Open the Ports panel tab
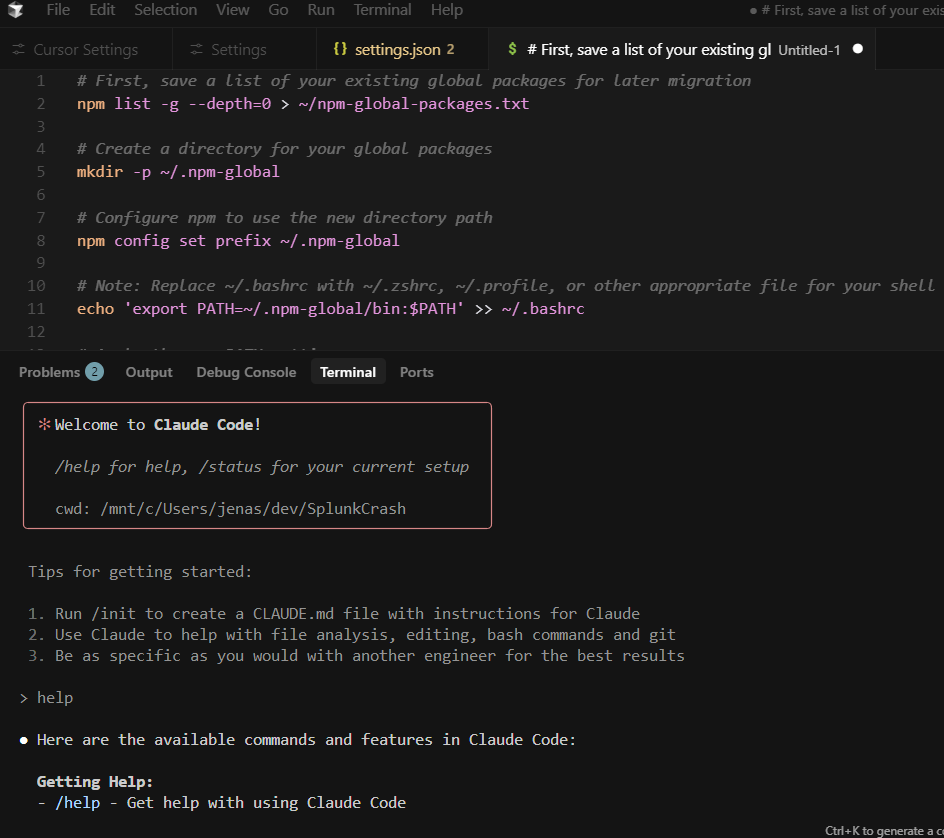This screenshot has width=944, height=838. point(416,372)
